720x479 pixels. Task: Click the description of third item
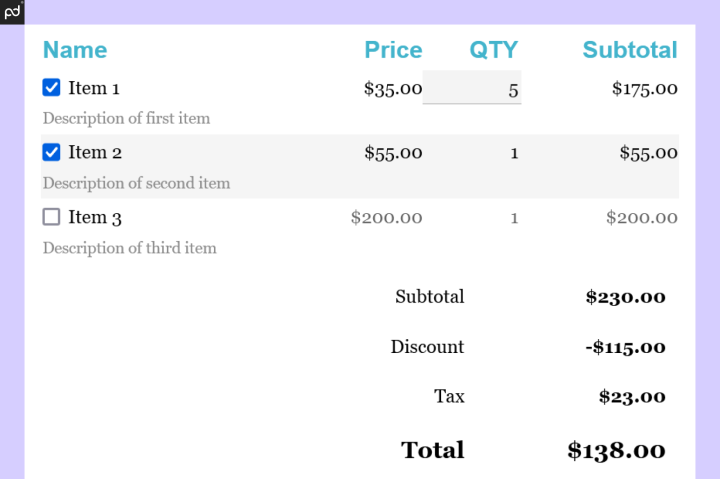[x=129, y=248]
